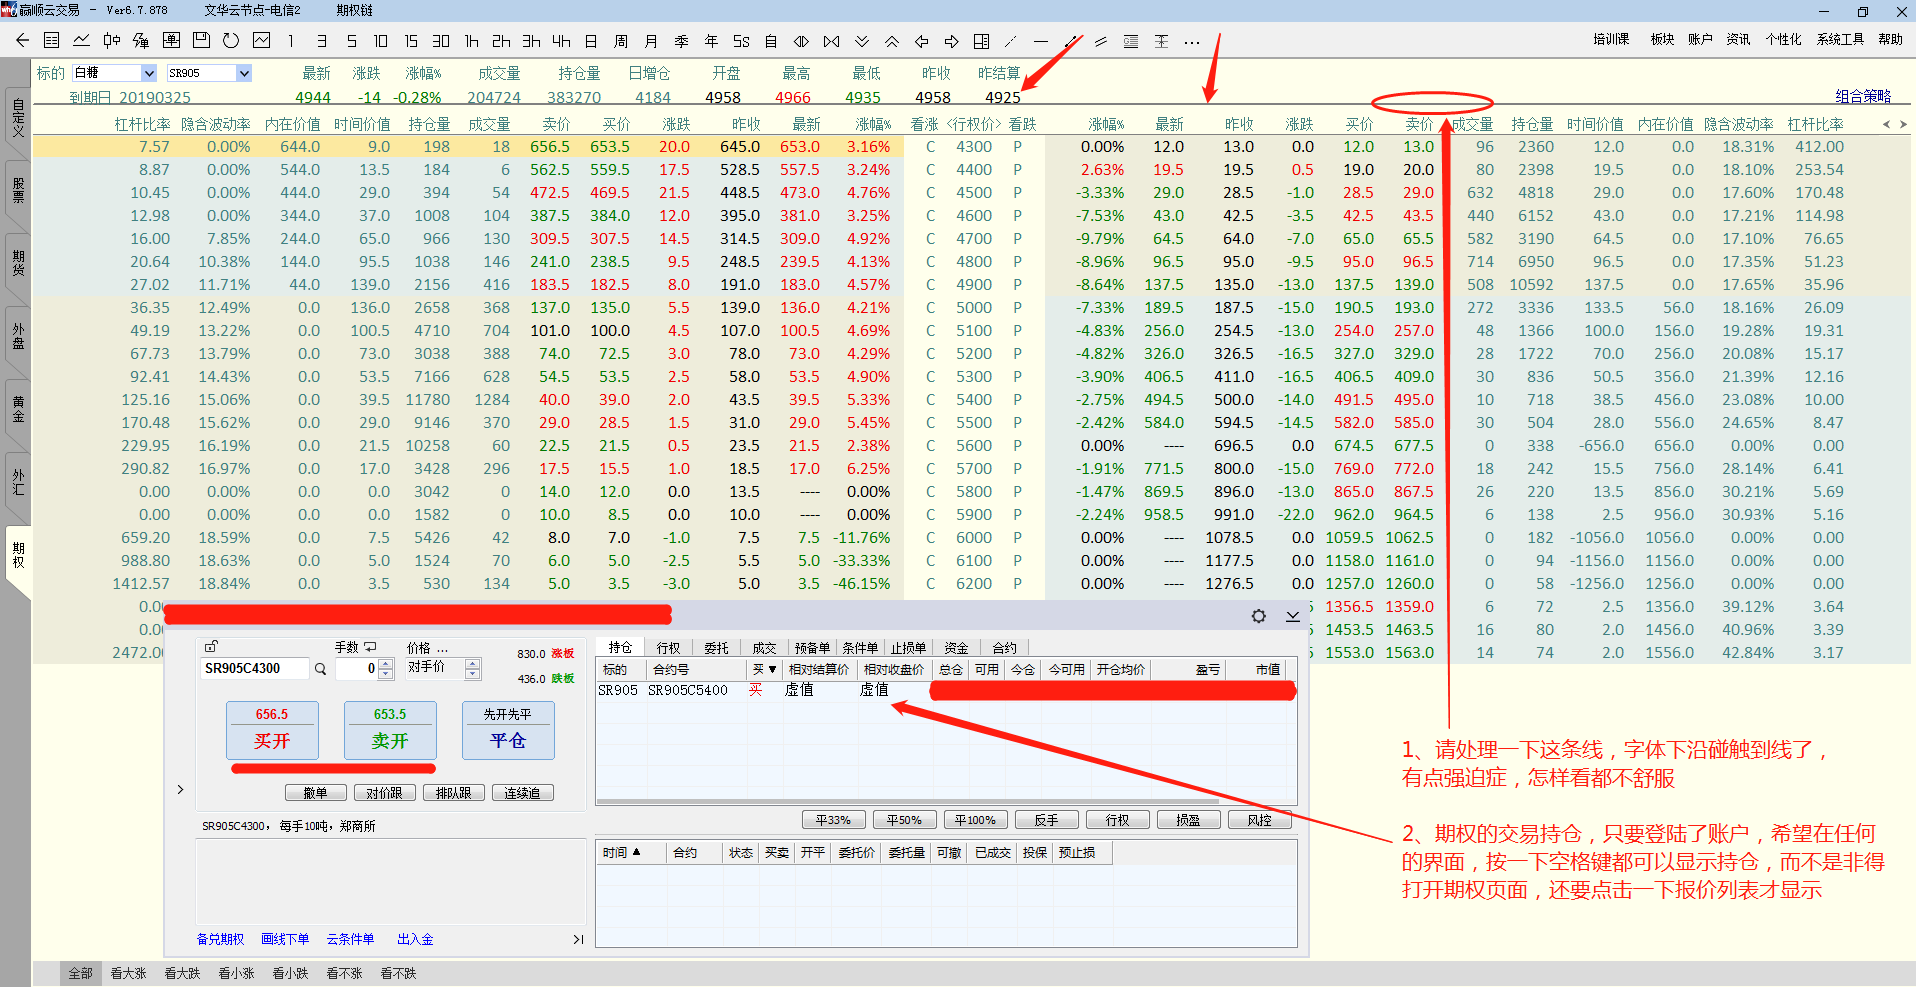
Task: Switch filter to 看大涨
Action: pos(128,973)
